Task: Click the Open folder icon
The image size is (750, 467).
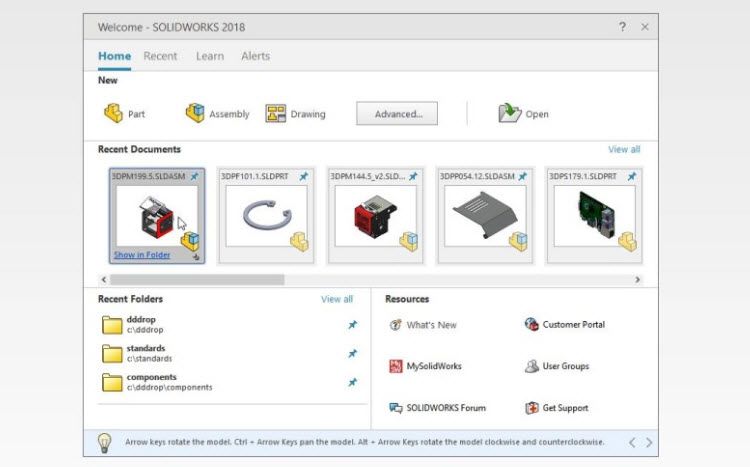Action: pos(509,113)
